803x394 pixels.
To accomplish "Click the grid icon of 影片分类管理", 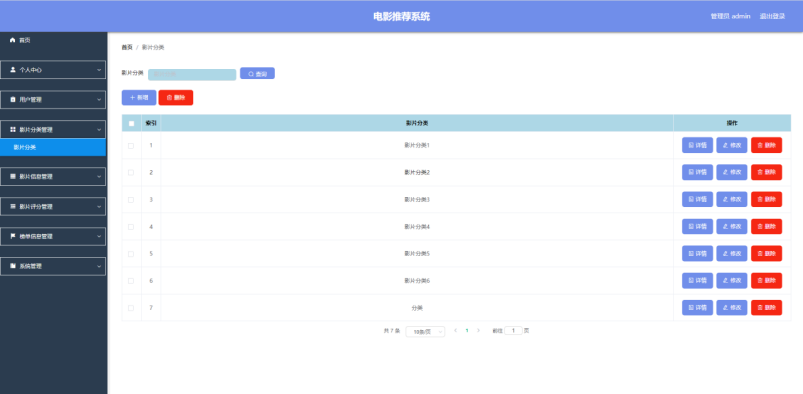I will tap(13, 130).
